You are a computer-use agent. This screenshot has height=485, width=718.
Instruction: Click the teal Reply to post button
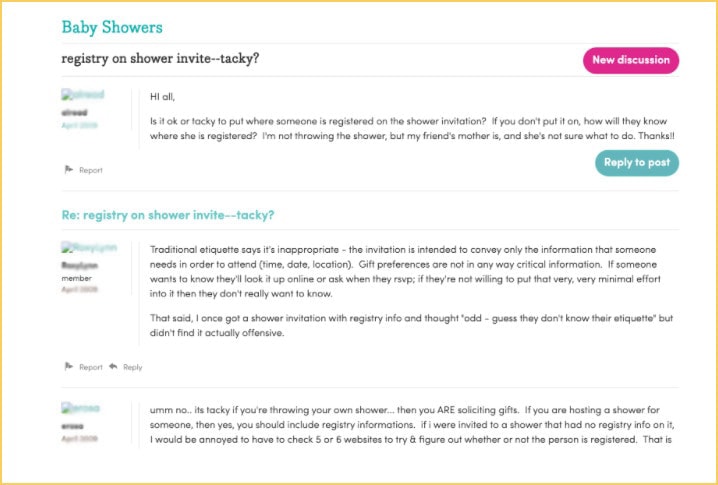pyautogui.click(x=636, y=163)
